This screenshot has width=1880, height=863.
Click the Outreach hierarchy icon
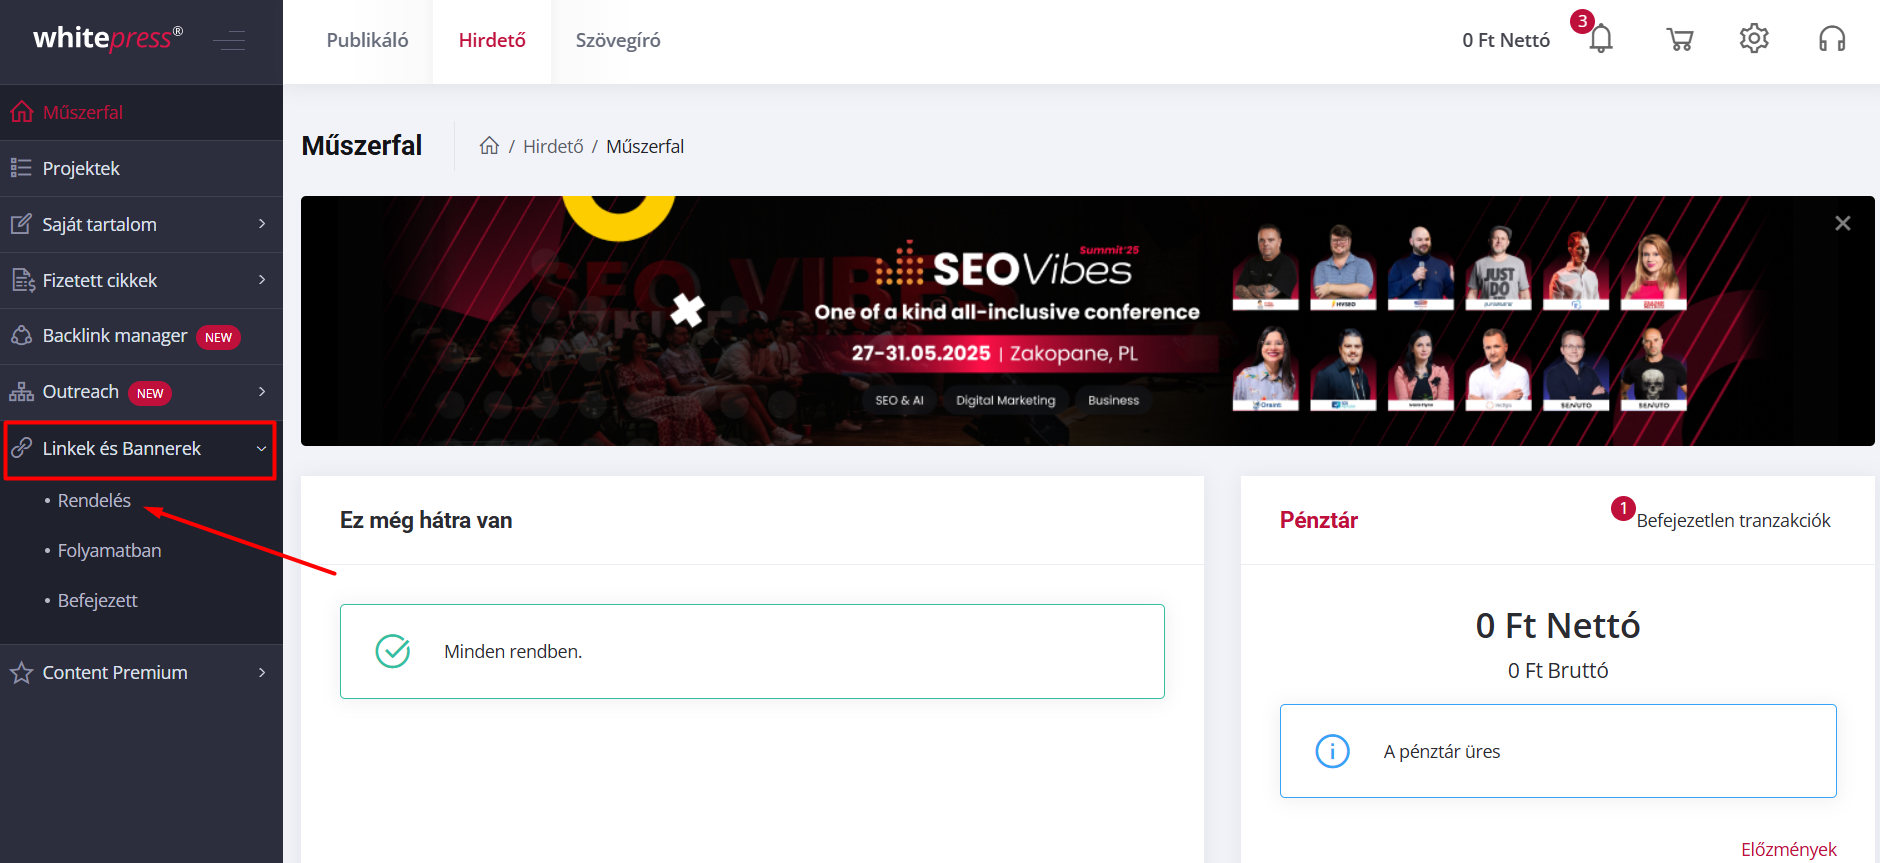point(21,392)
